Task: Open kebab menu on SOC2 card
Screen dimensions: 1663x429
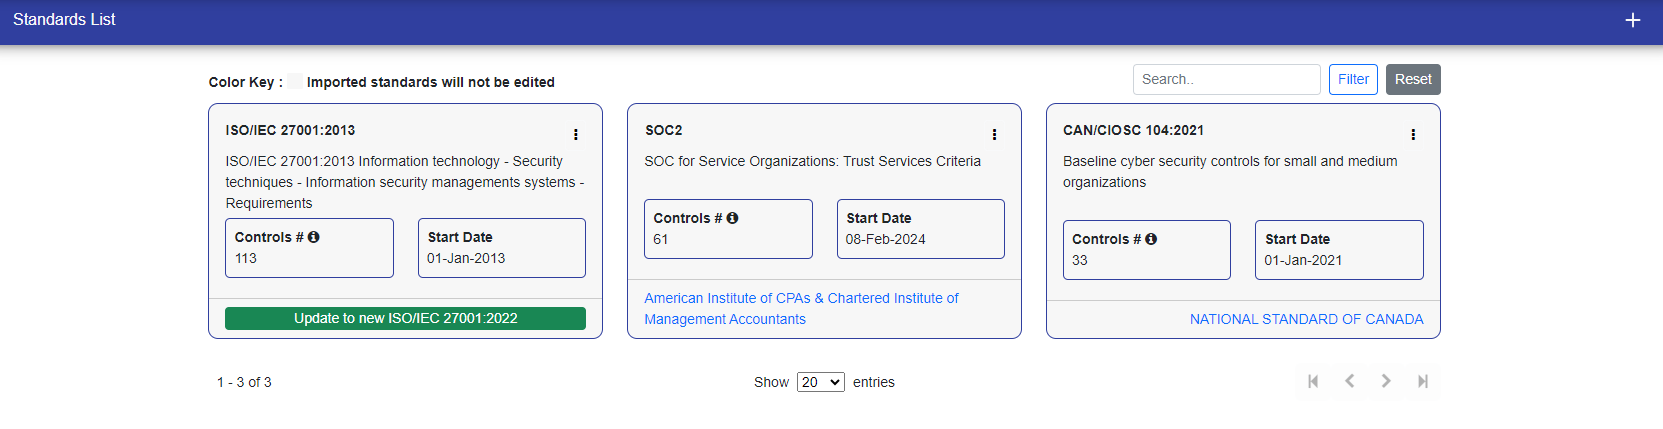Action: (994, 134)
